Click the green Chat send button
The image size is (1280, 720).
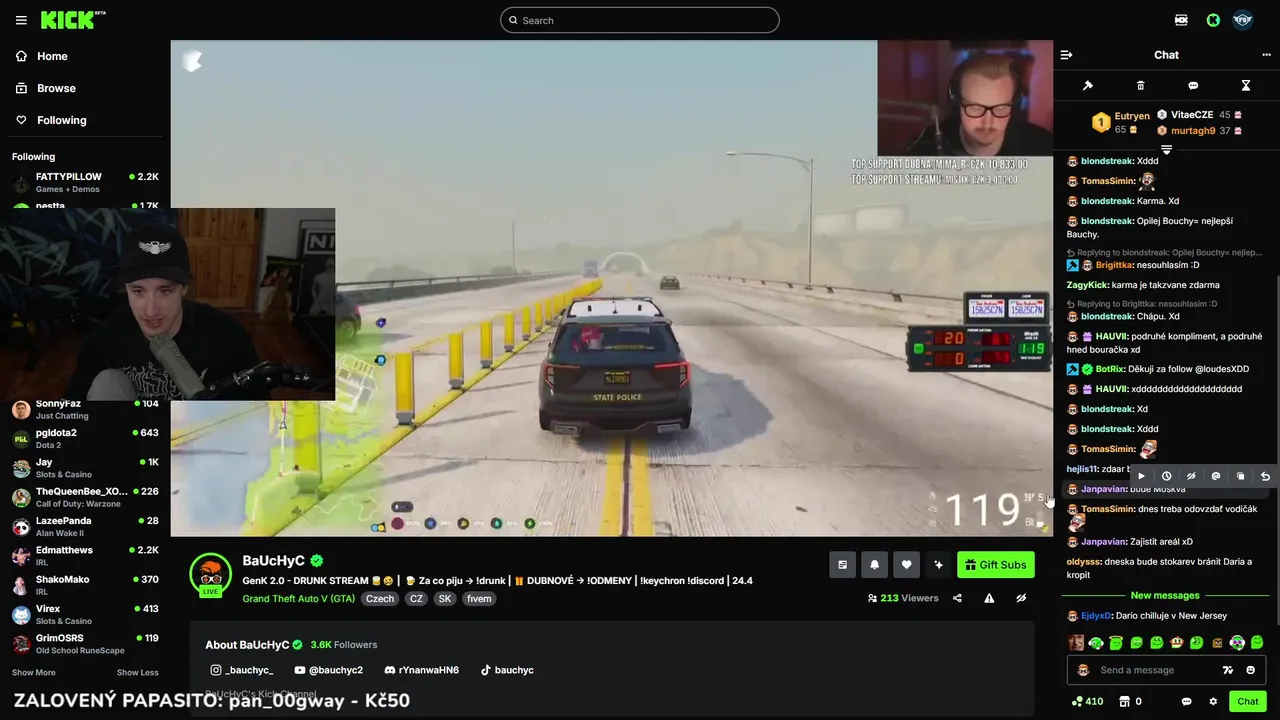pos(1247,701)
